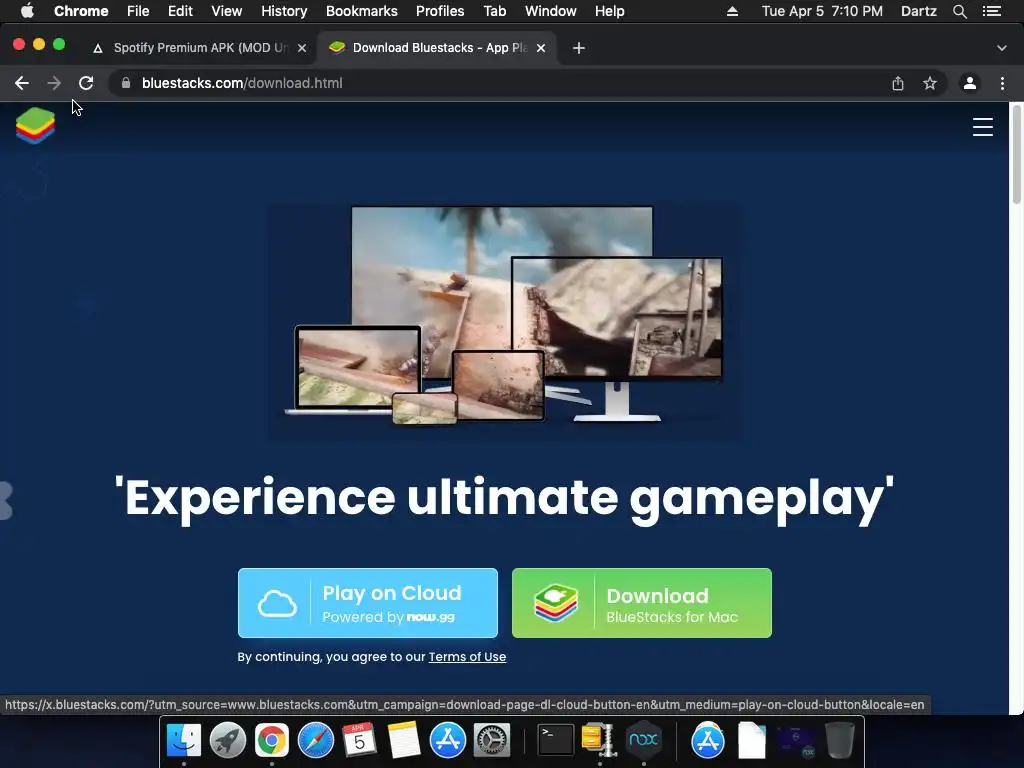The width and height of the screenshot is (1024, 768).
Task: Open the Tab menu
Action: click(494, 11)
